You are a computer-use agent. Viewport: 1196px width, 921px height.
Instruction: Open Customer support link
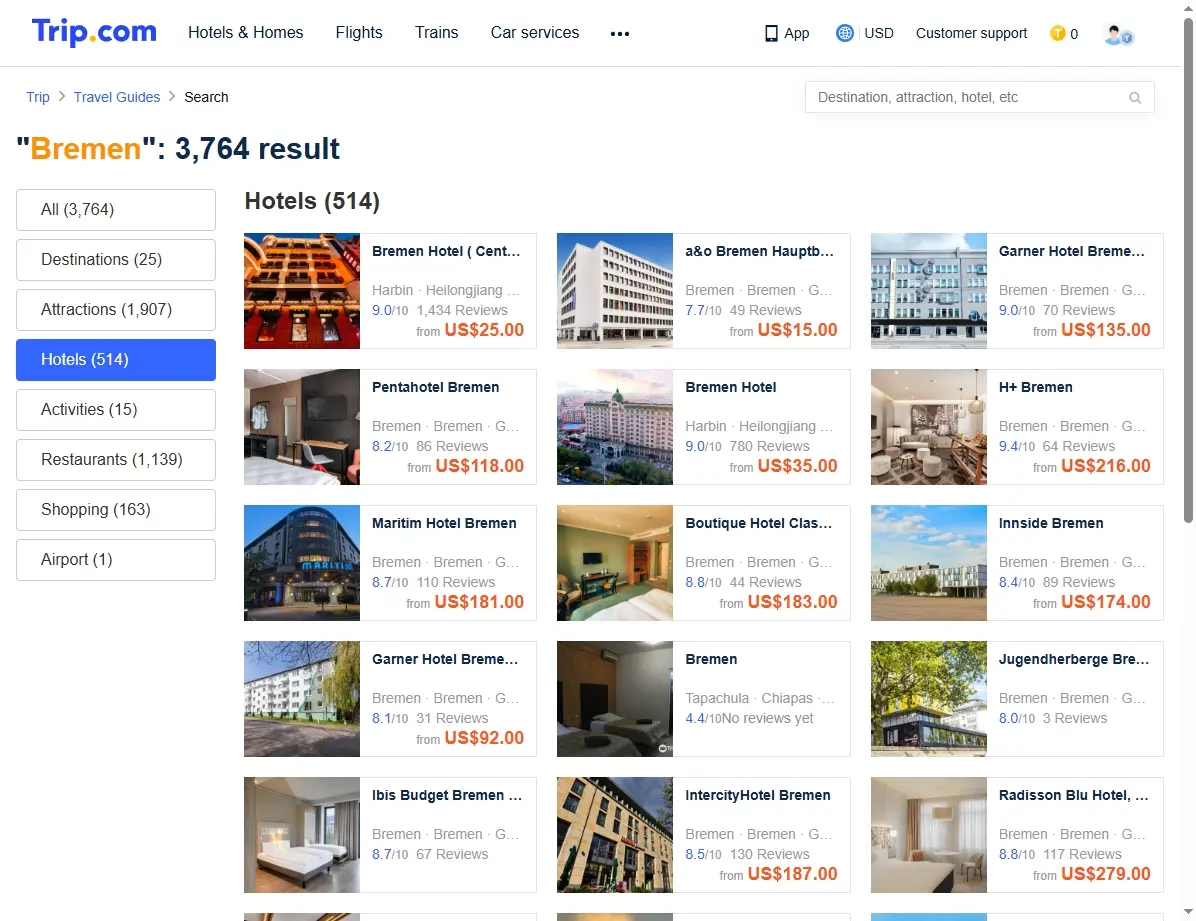(x=971, y=33)
